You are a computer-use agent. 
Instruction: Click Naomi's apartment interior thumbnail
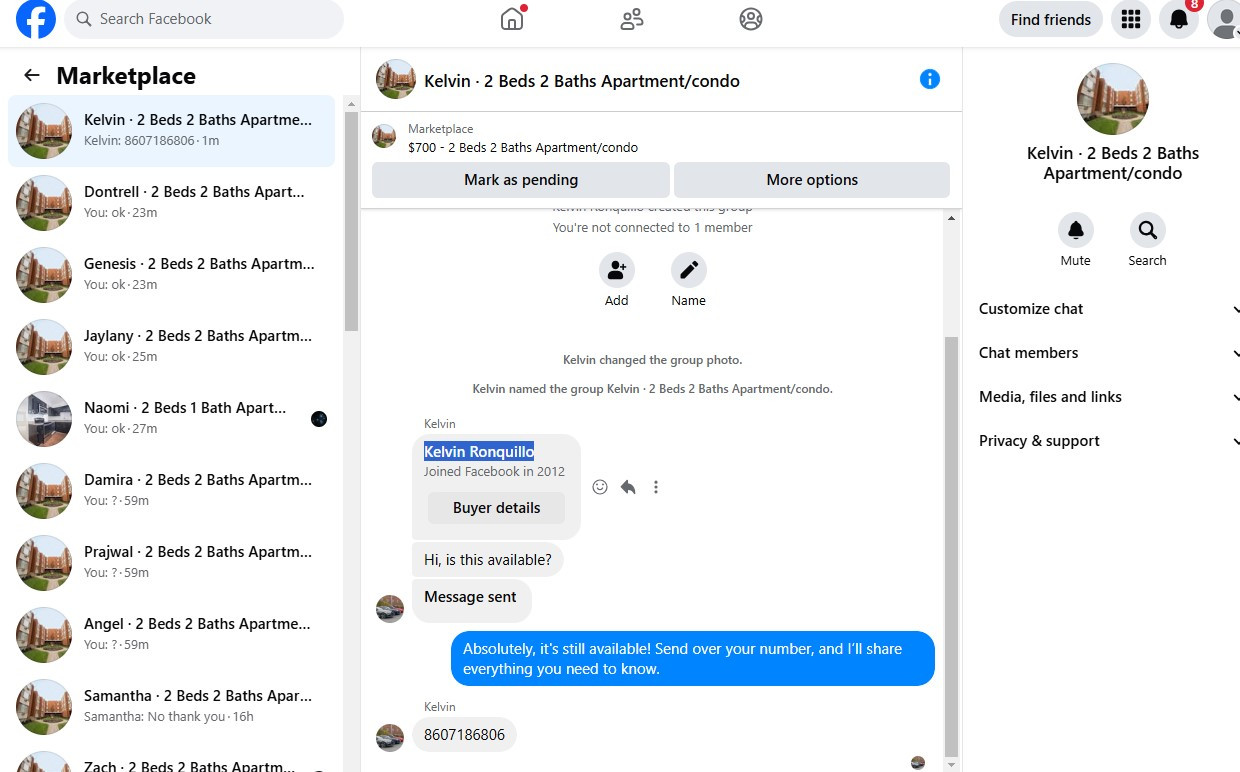(44, 419)
